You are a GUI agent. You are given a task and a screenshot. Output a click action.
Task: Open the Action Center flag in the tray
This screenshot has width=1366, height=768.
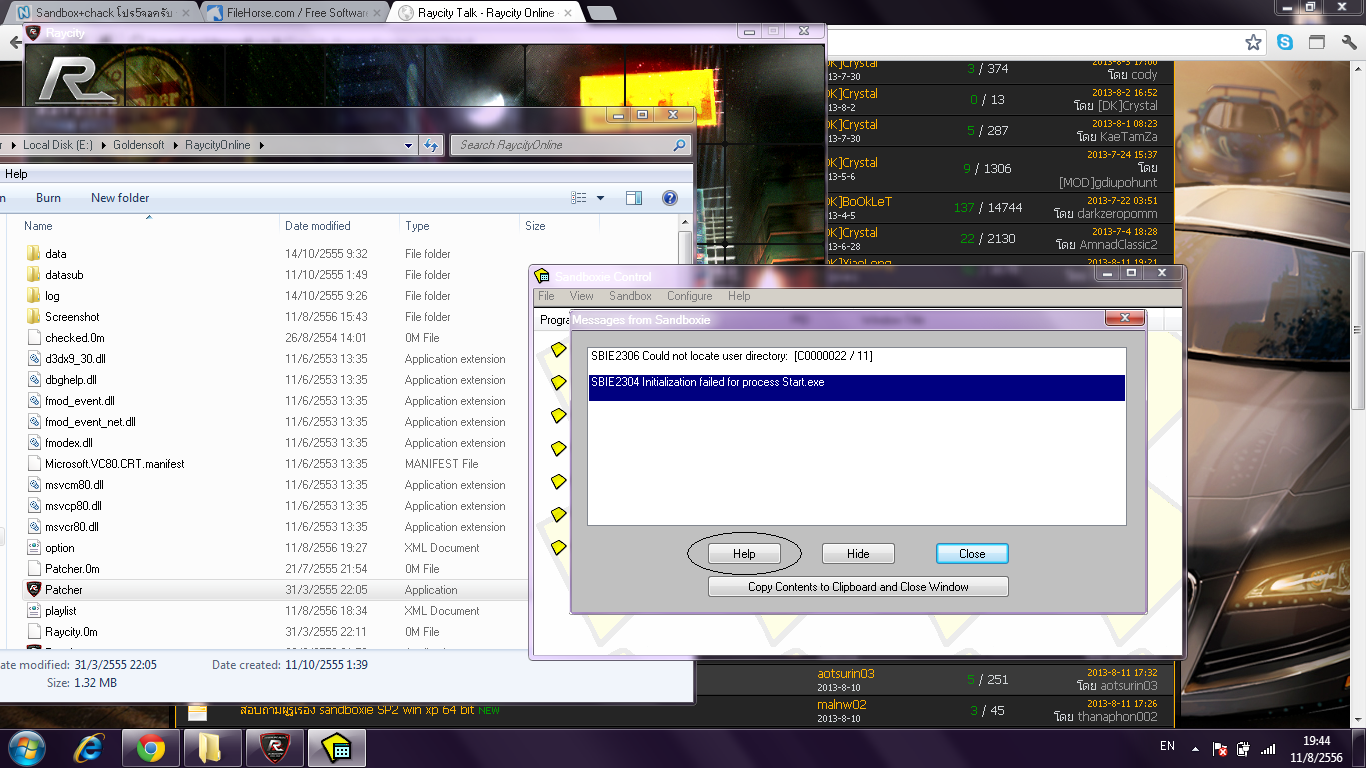(1220, 748)
